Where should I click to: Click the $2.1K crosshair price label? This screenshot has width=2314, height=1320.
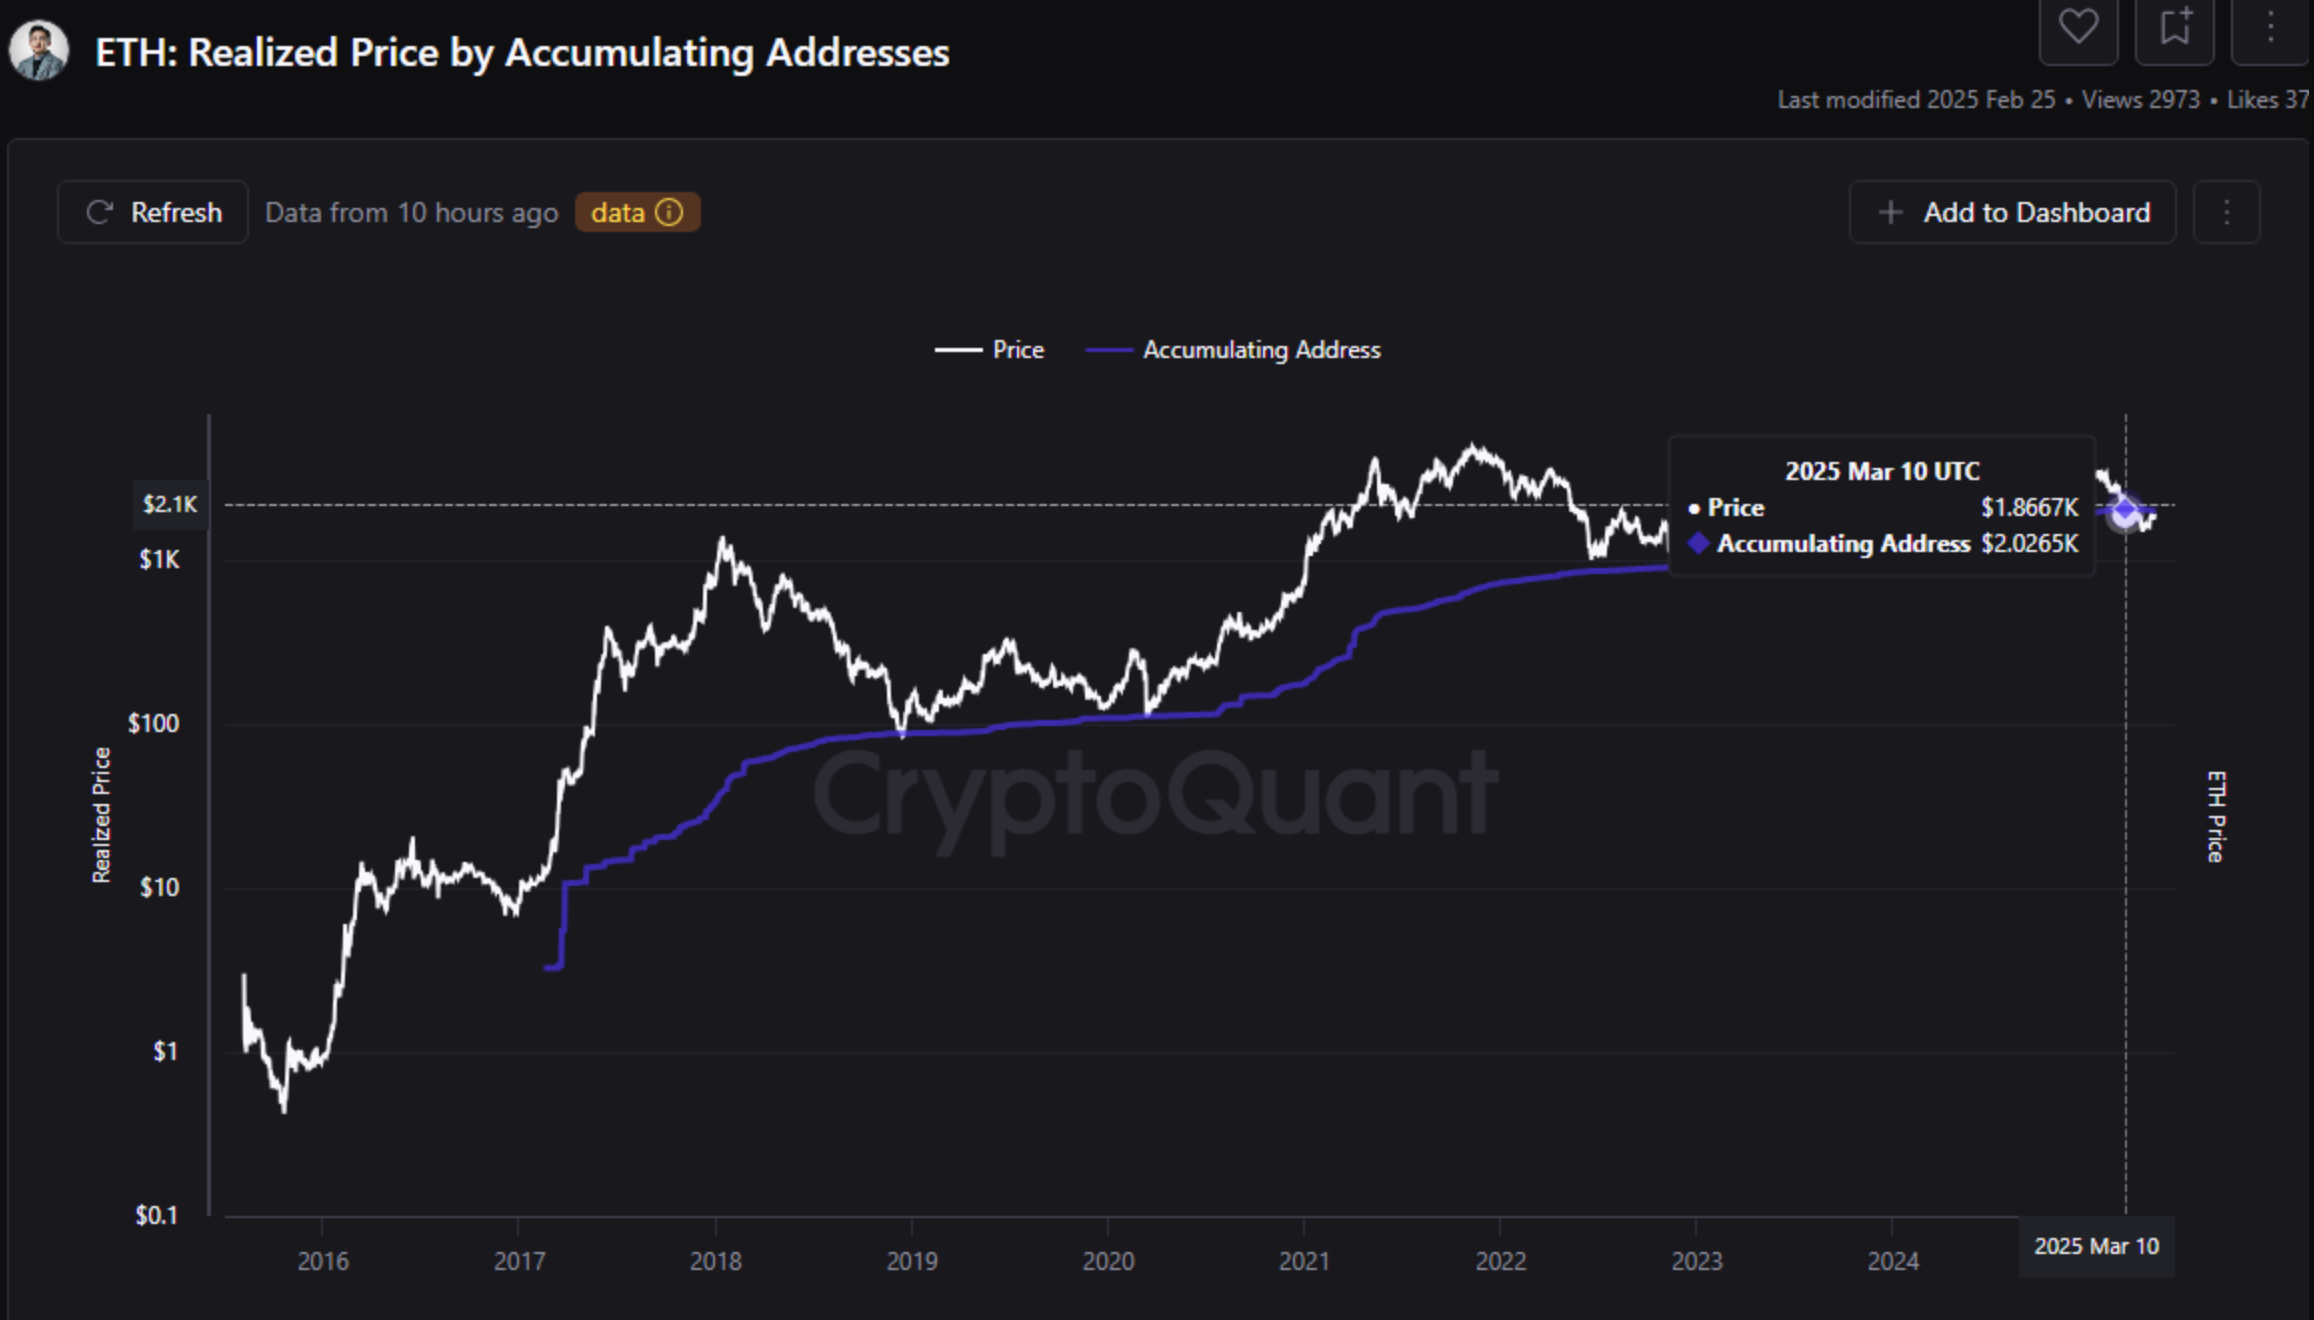tap(170, 504)
